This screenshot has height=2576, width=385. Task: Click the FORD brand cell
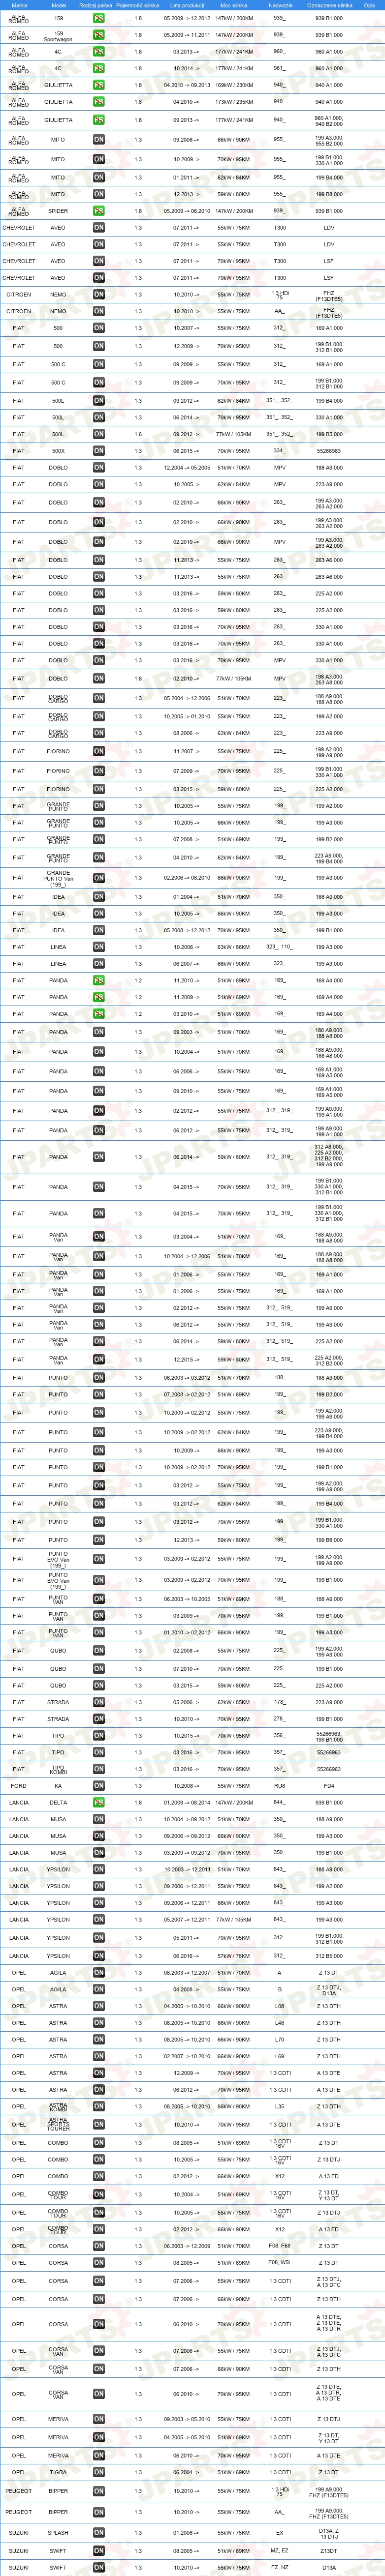pos(19,1786)
